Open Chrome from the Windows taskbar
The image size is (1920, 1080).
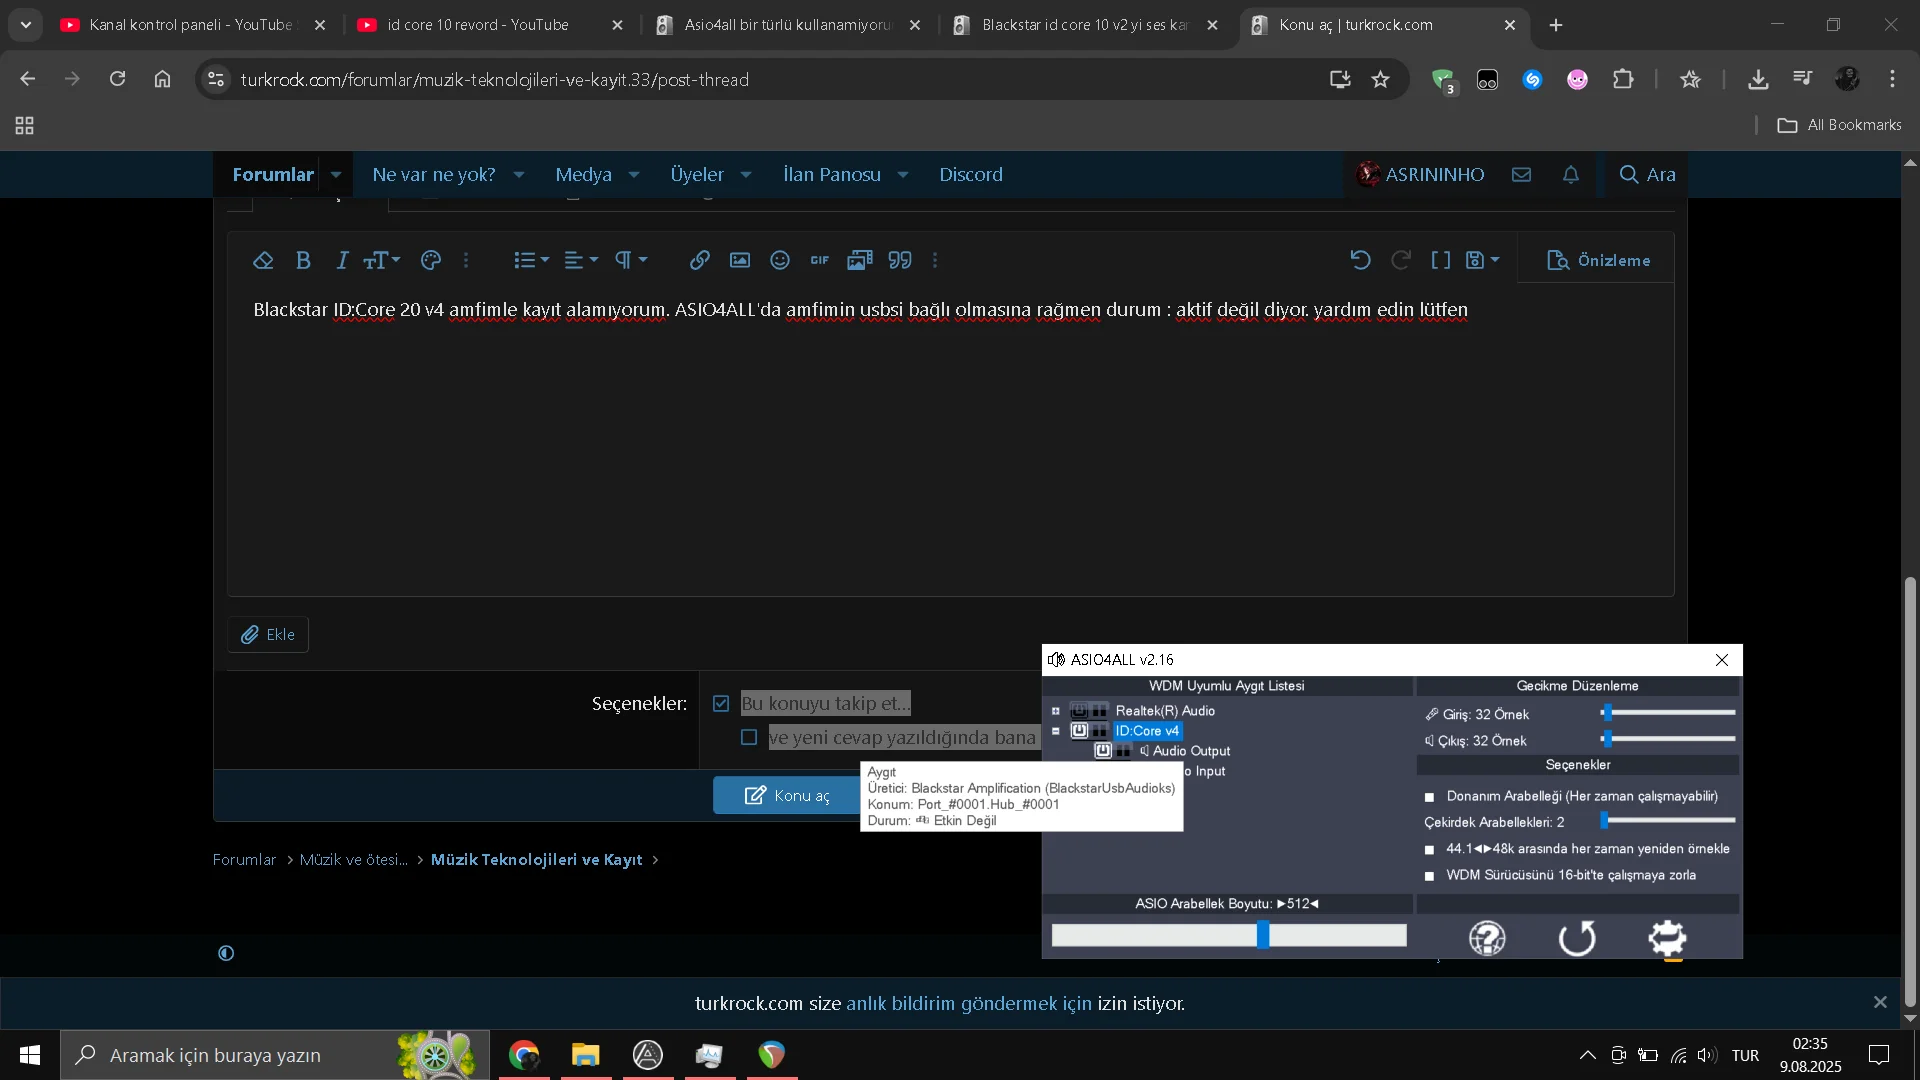(x=524, y=1055)
